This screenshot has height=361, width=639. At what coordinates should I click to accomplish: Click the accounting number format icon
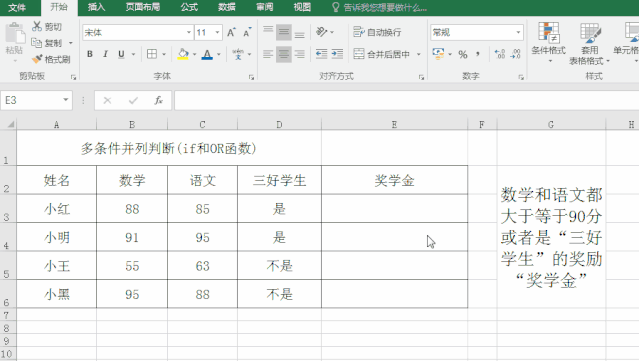tap(438, 54)
